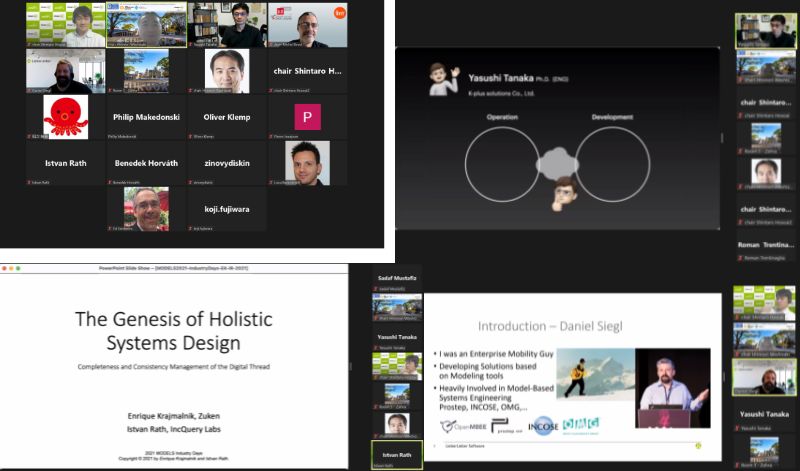The height and width of the screenshot is (471, 800).
Task: Click the bearded man's office video in gallery
Action: tap(66, 71)
